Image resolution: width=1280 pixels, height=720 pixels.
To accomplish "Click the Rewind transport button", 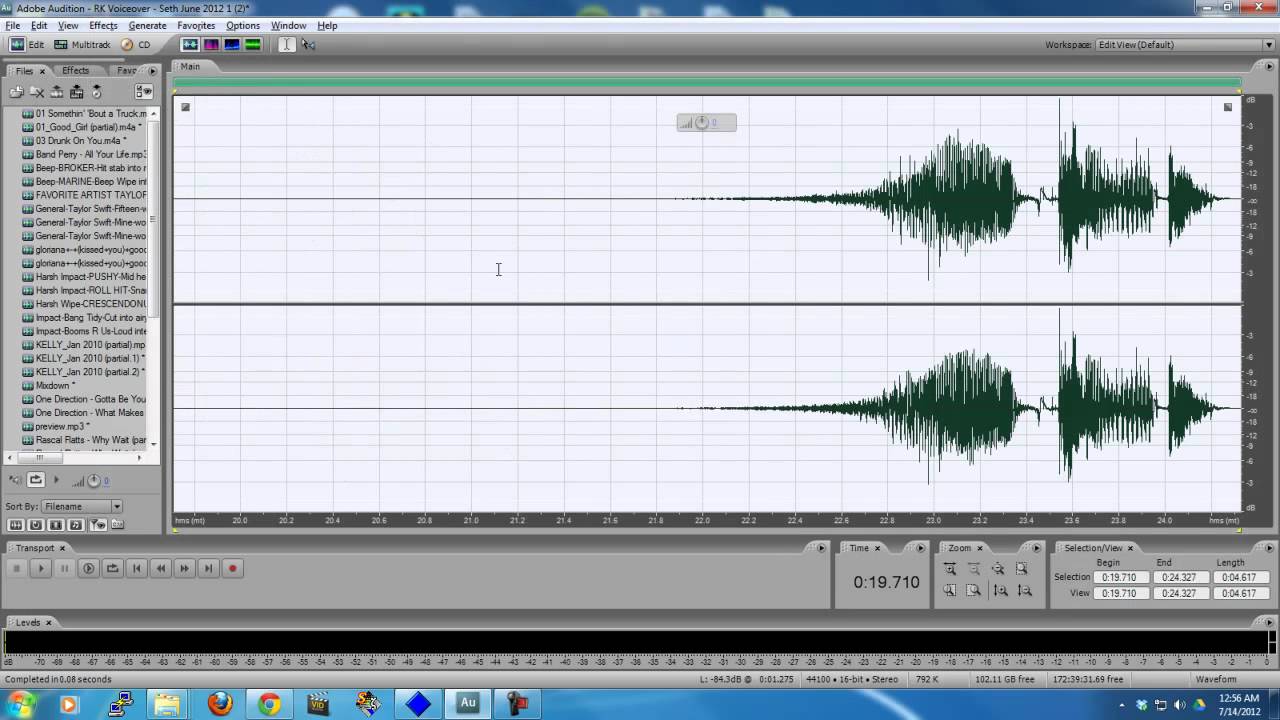I will tap(160, 568).
